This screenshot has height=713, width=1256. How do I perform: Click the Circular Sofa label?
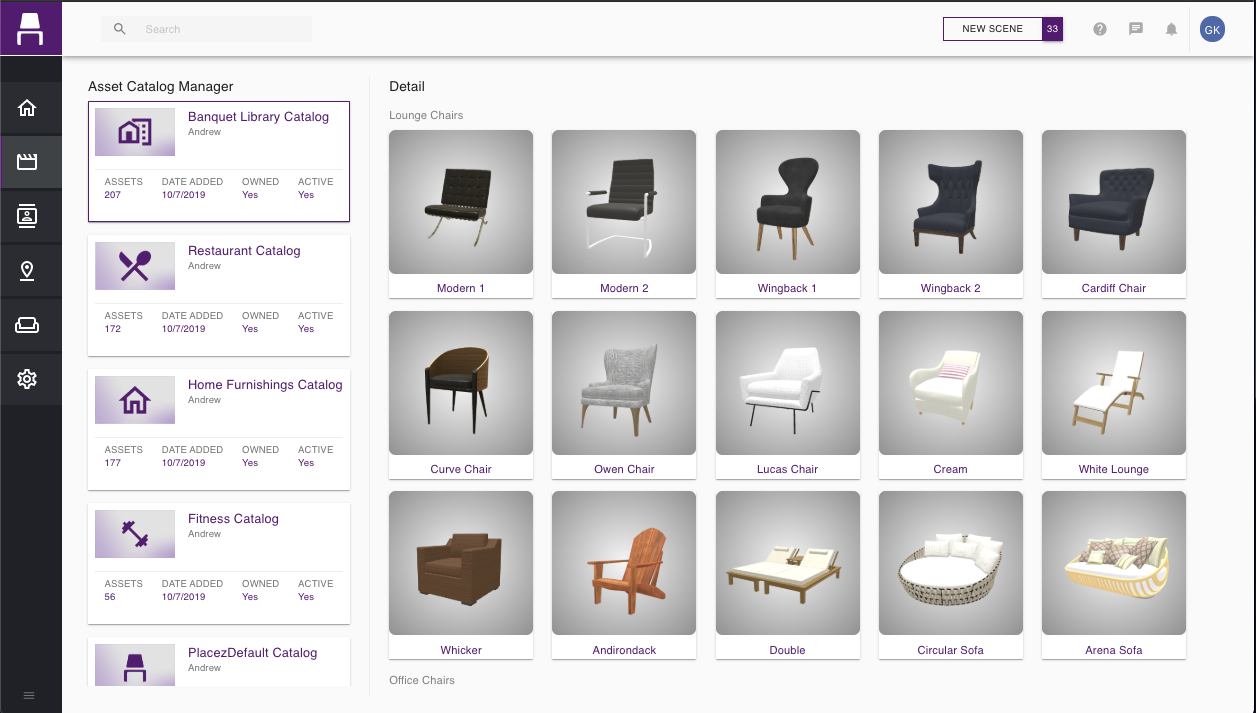point(951,650)
